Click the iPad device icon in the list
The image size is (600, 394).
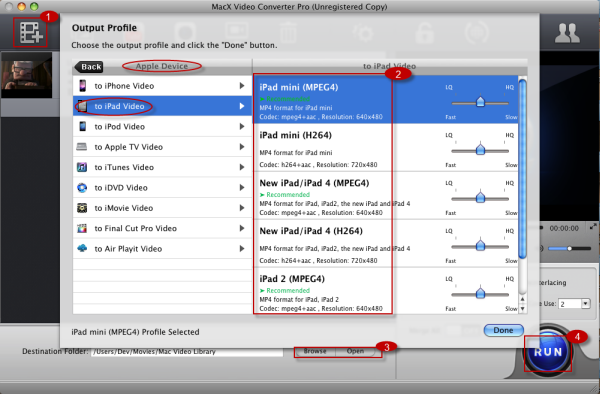(82, 106)
